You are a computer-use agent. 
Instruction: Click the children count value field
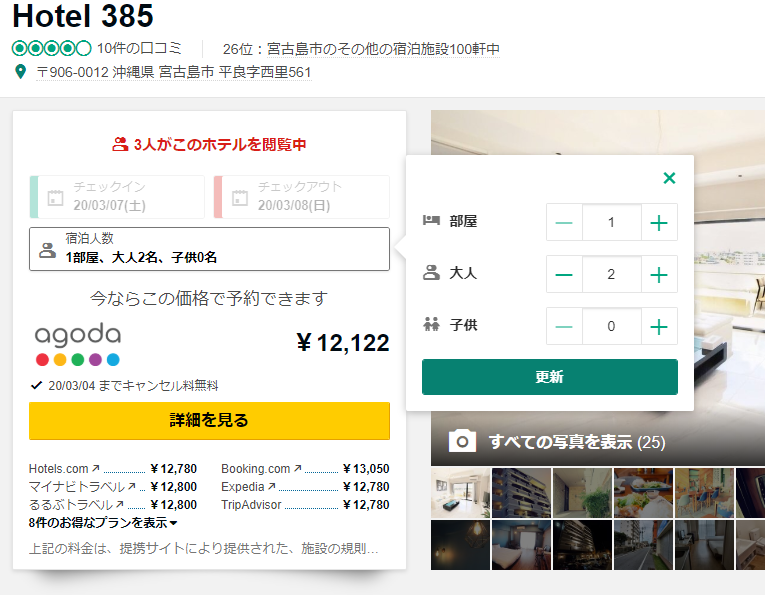[611, 326]
